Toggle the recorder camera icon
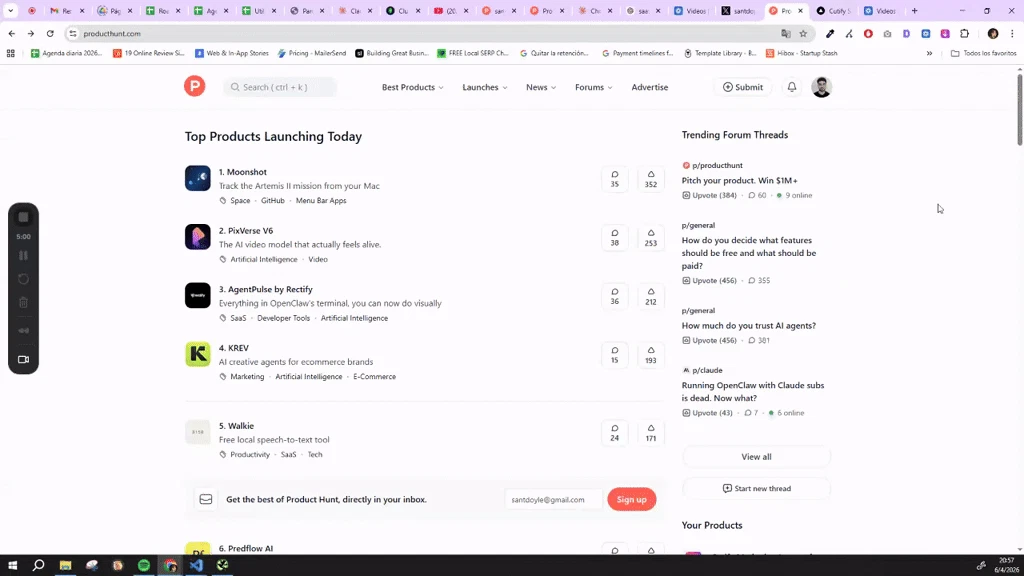The width and height of the screenshot is (1024, 576). tap(24, 359)
